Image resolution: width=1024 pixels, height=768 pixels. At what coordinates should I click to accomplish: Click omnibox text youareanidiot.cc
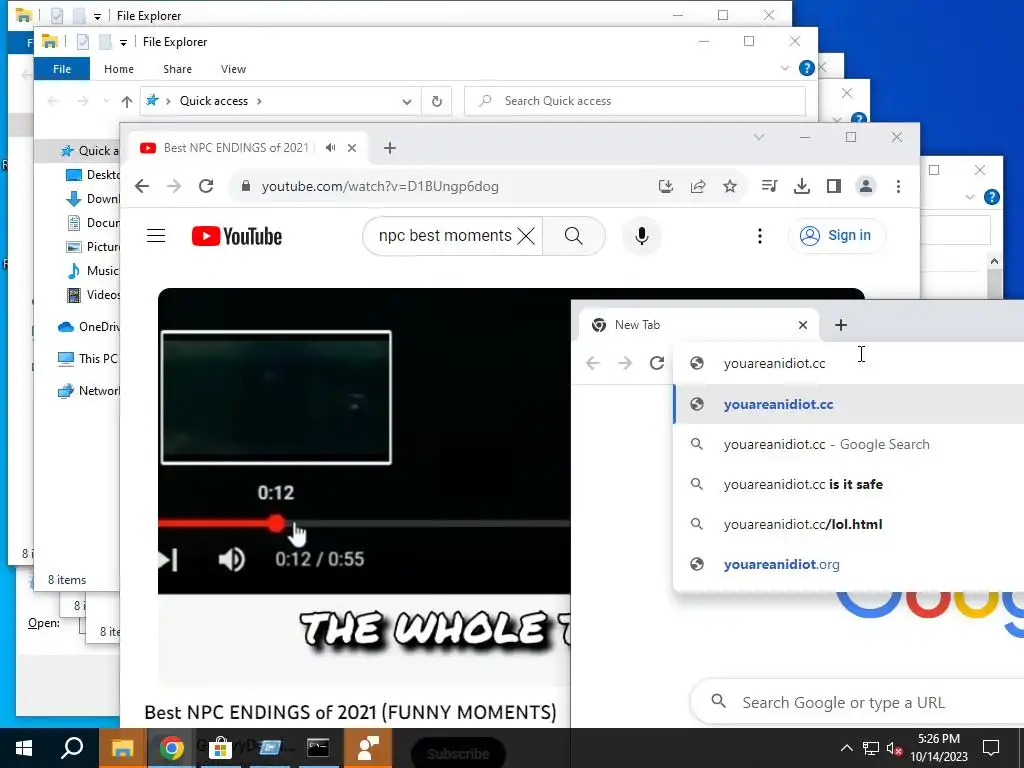pyautogui.click(x=775, y=363)
